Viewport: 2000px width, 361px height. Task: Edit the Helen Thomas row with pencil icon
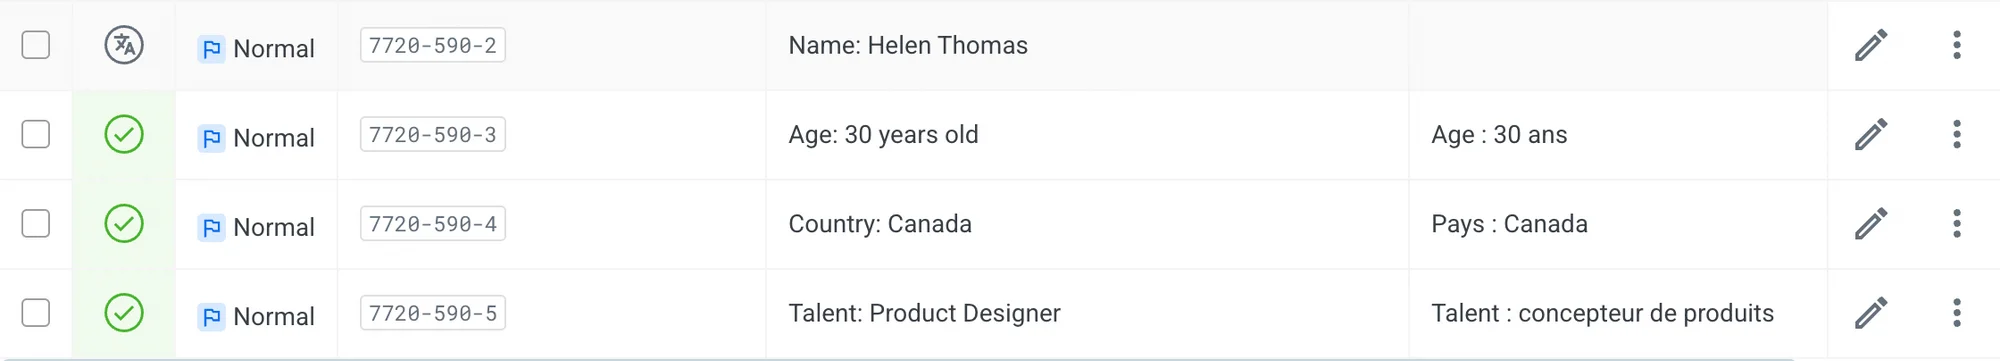(x=1871, y=45)
